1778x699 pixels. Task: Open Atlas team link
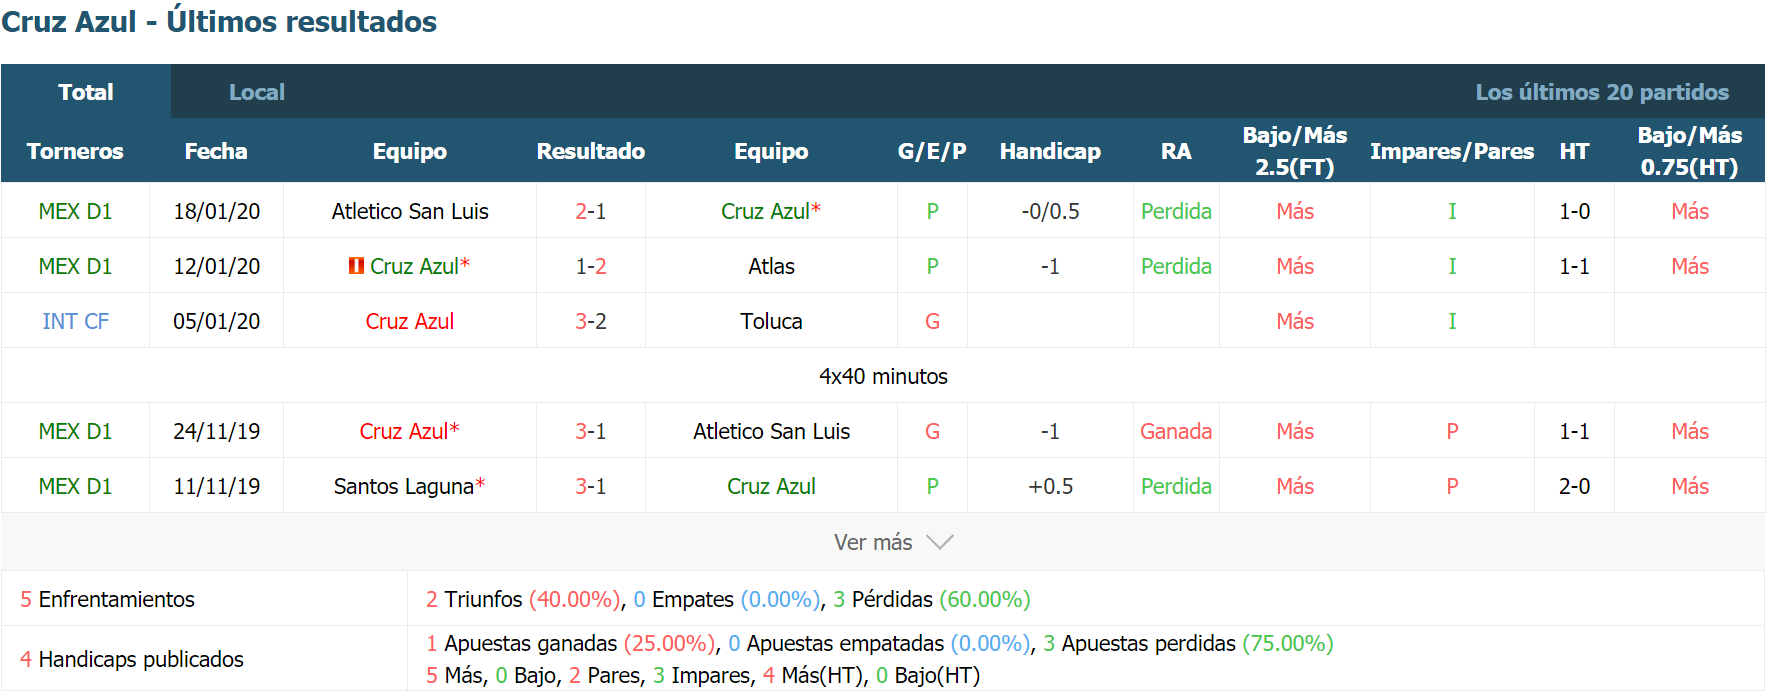click(771, 266)
